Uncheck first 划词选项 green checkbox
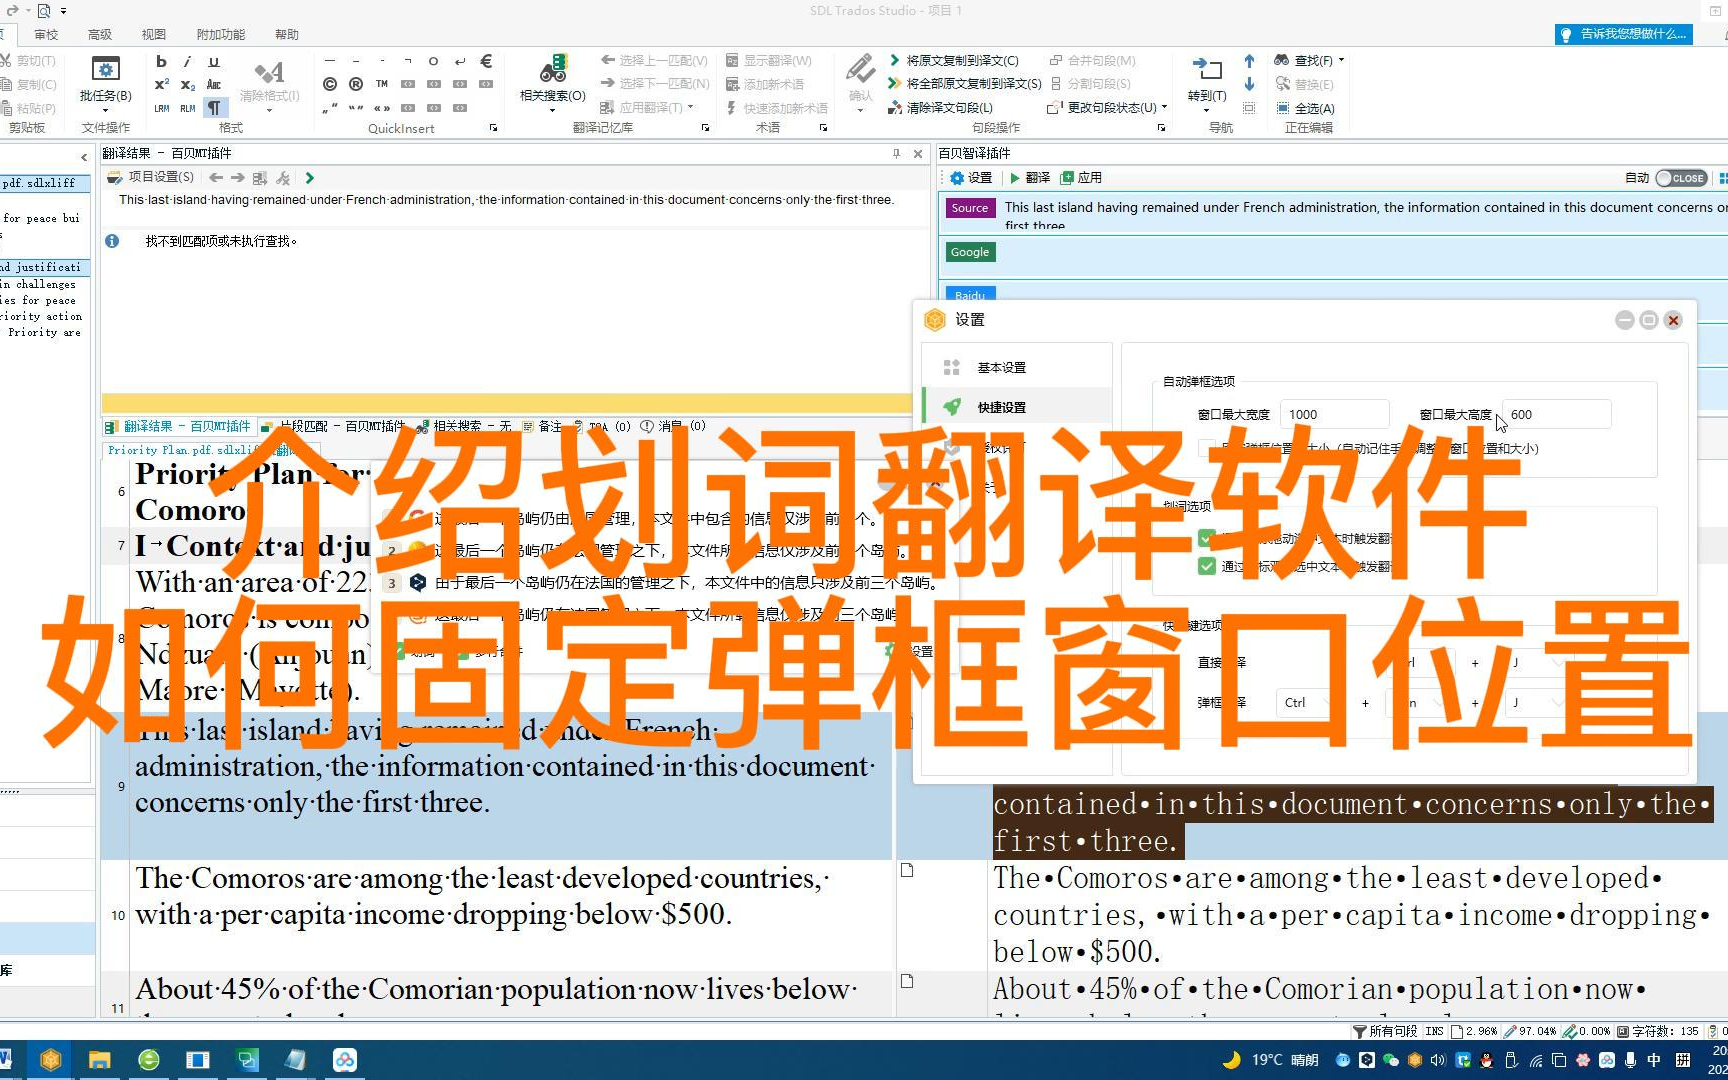 pyautogui.click(x=1207, y=538)
